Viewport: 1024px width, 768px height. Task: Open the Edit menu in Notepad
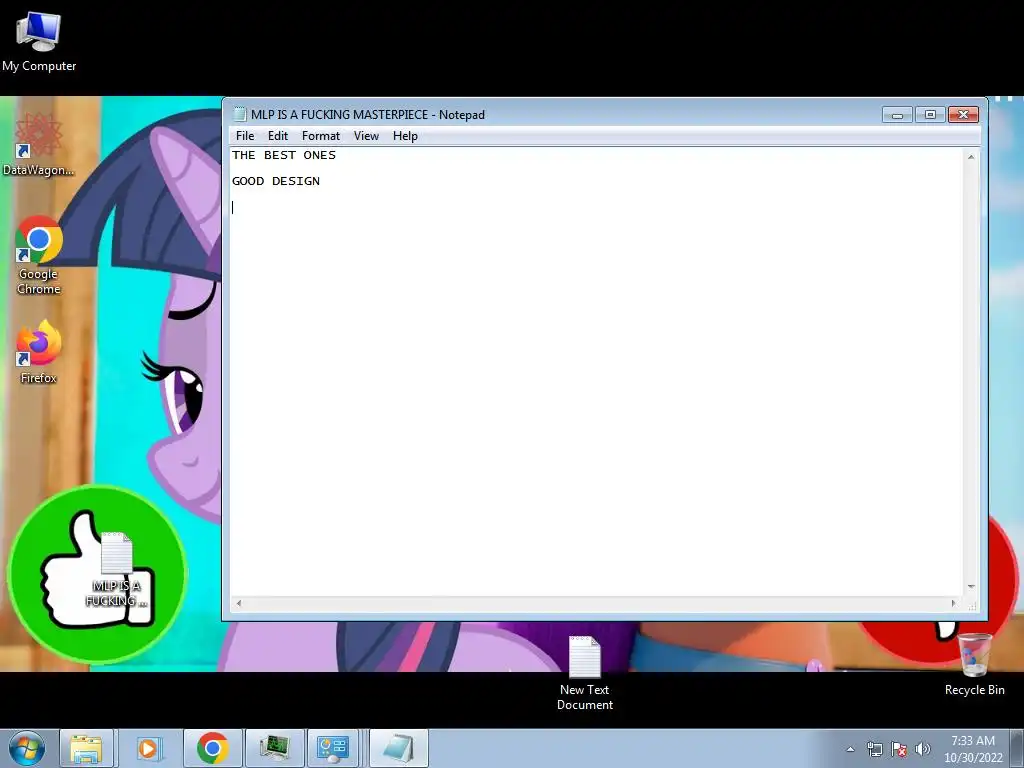278,136
